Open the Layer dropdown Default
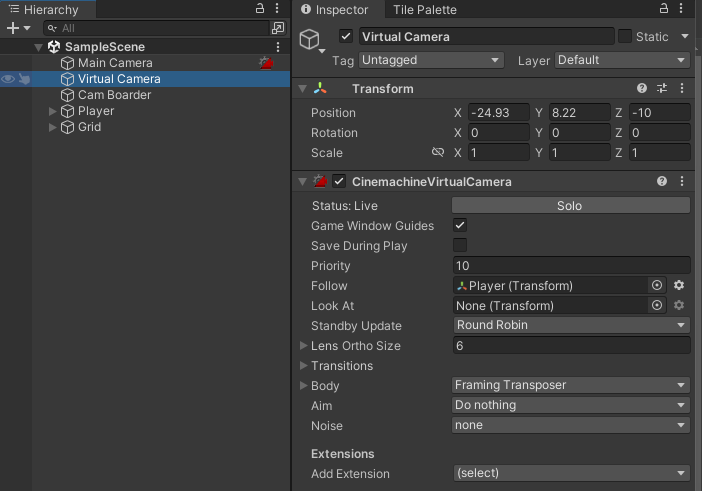The image size is (702, 491). tap(622, 60)
